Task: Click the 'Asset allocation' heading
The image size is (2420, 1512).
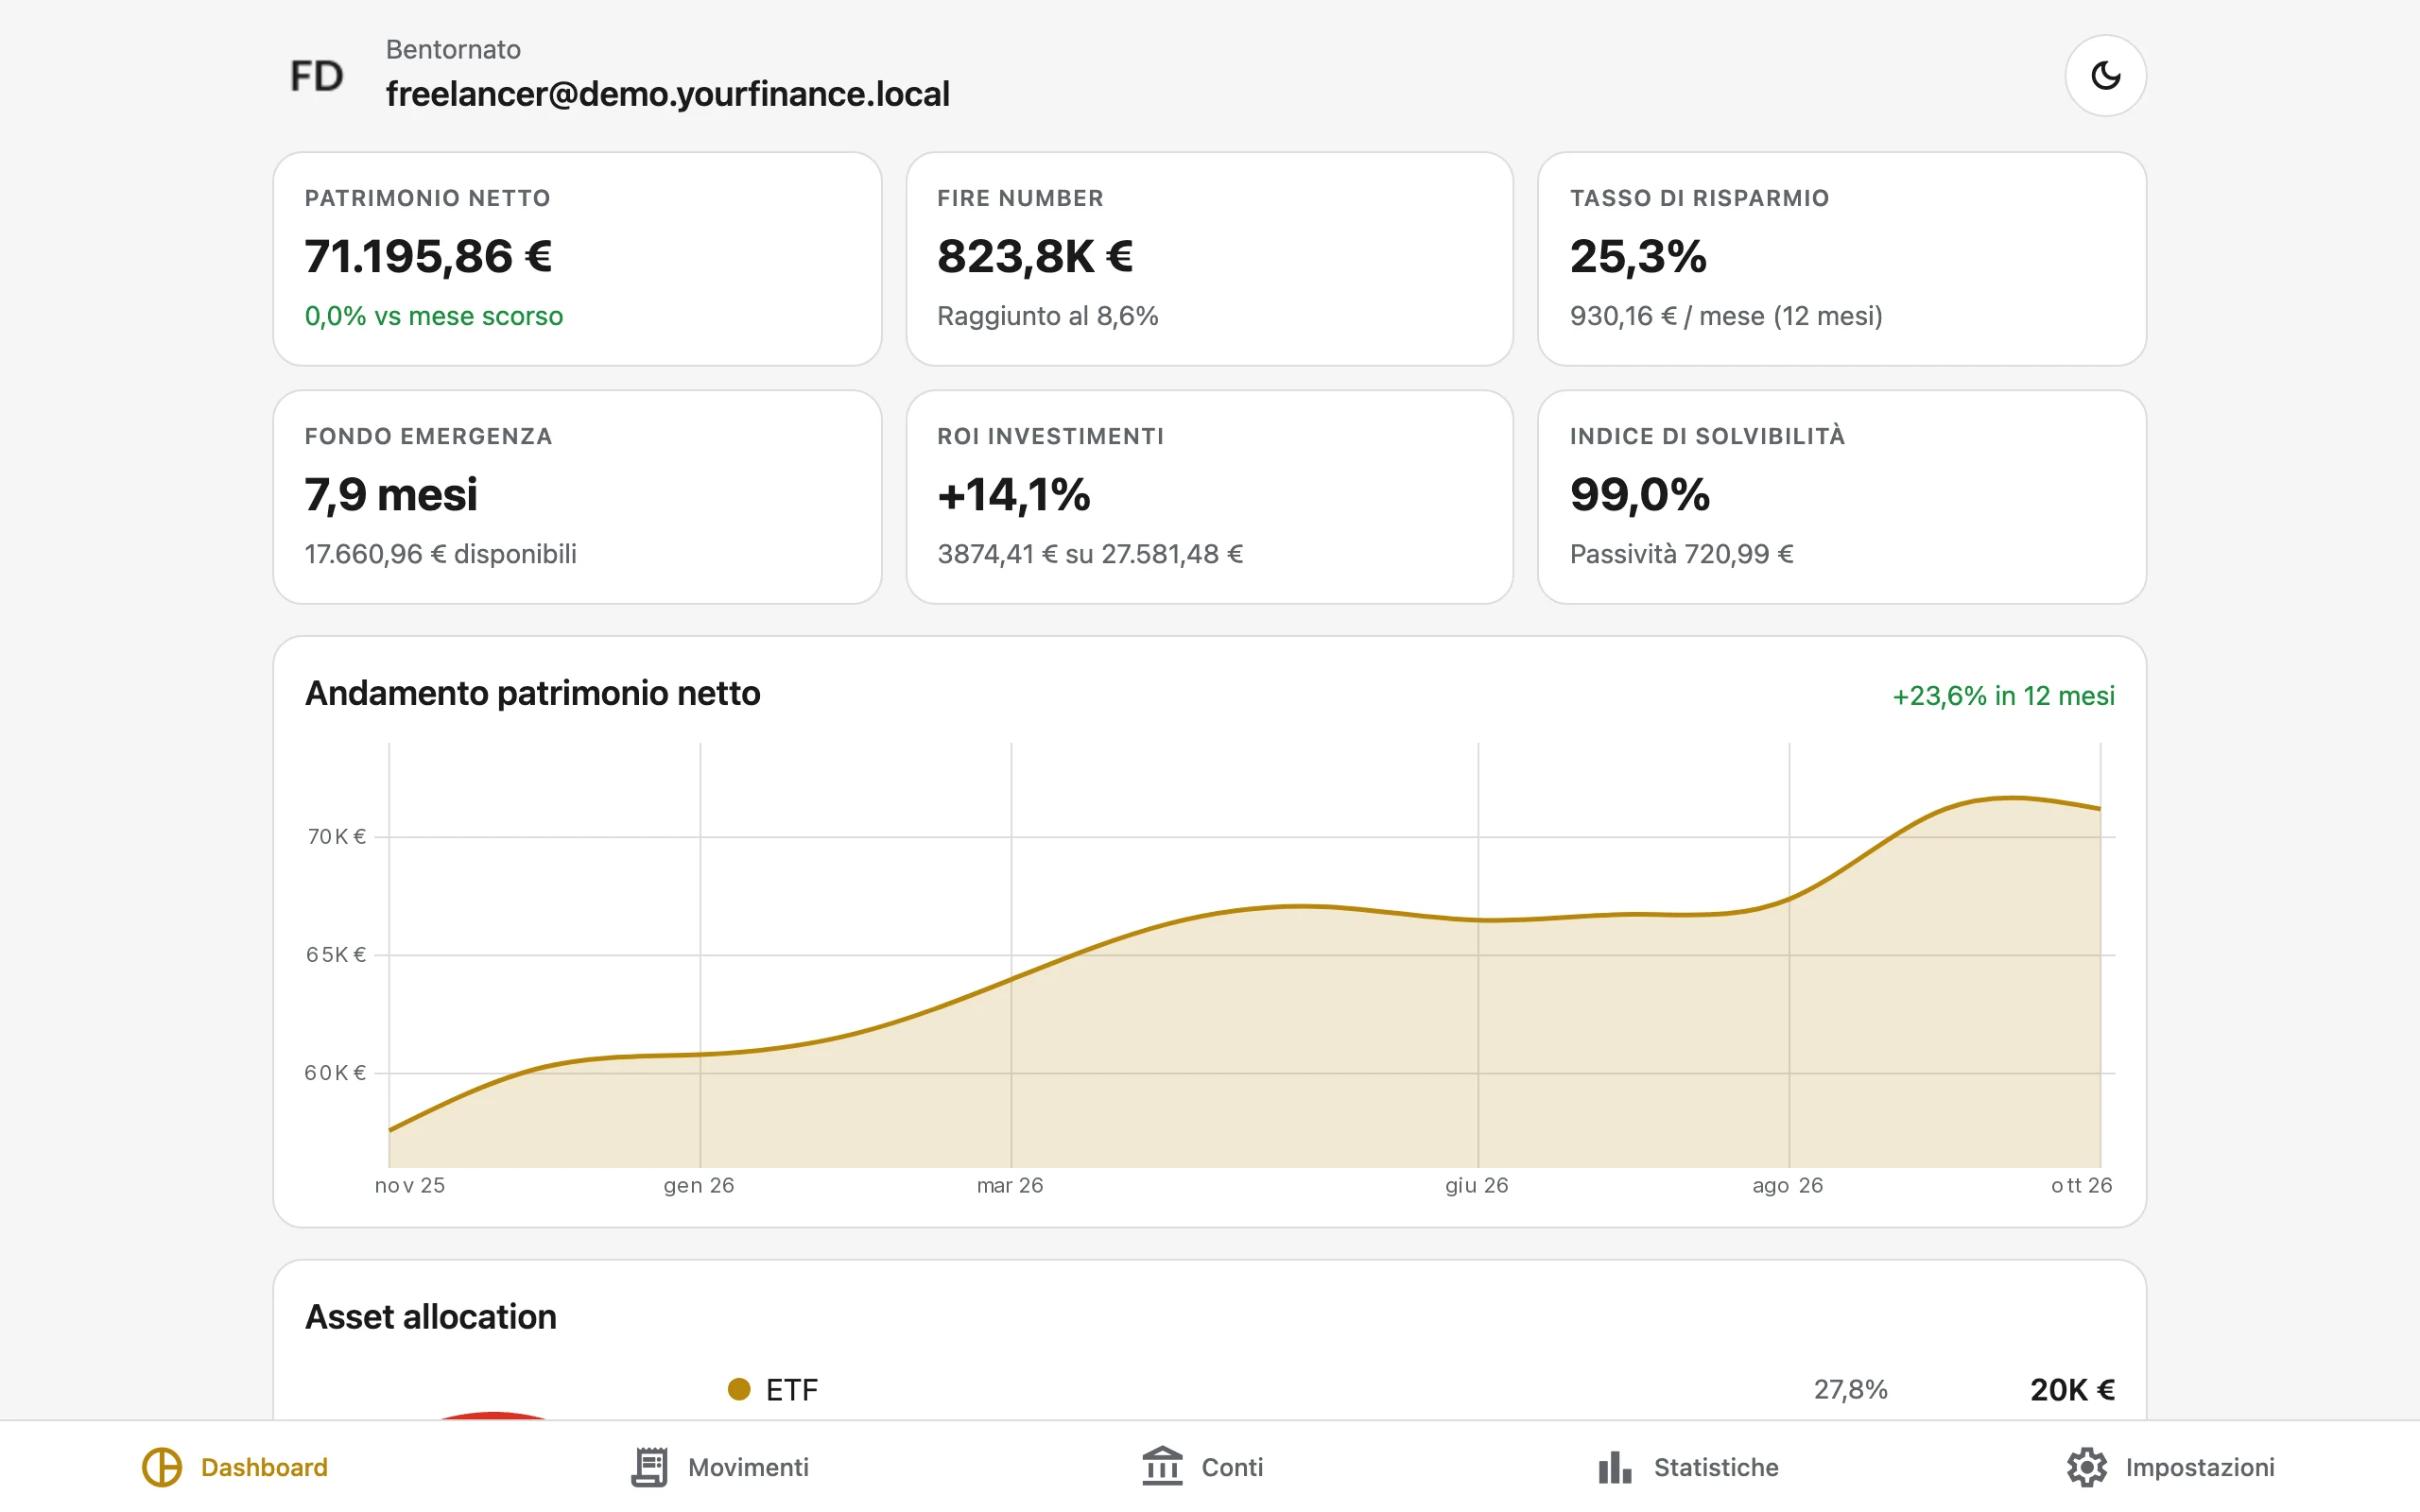Action: pos(430,1317)
